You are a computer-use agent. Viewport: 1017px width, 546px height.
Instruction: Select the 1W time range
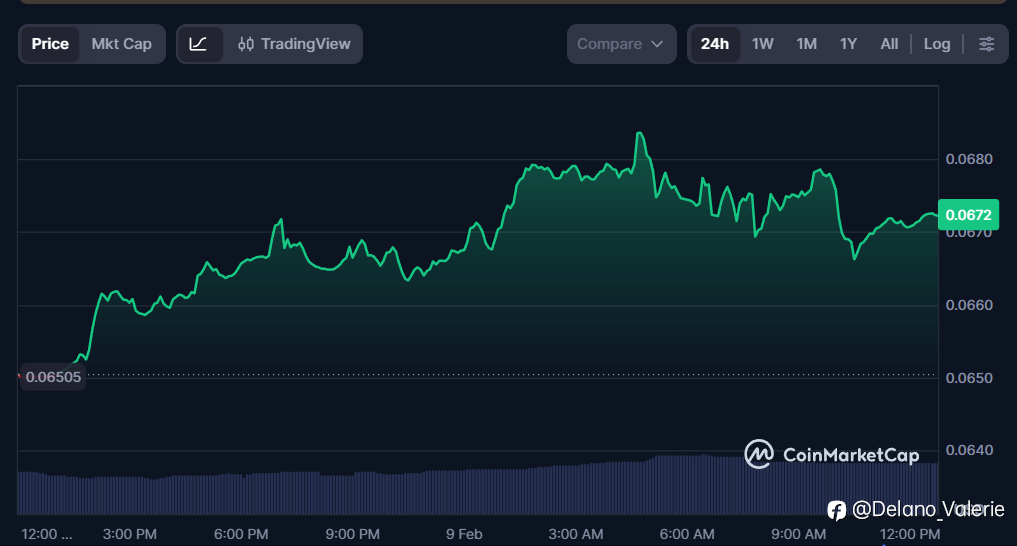763,44
